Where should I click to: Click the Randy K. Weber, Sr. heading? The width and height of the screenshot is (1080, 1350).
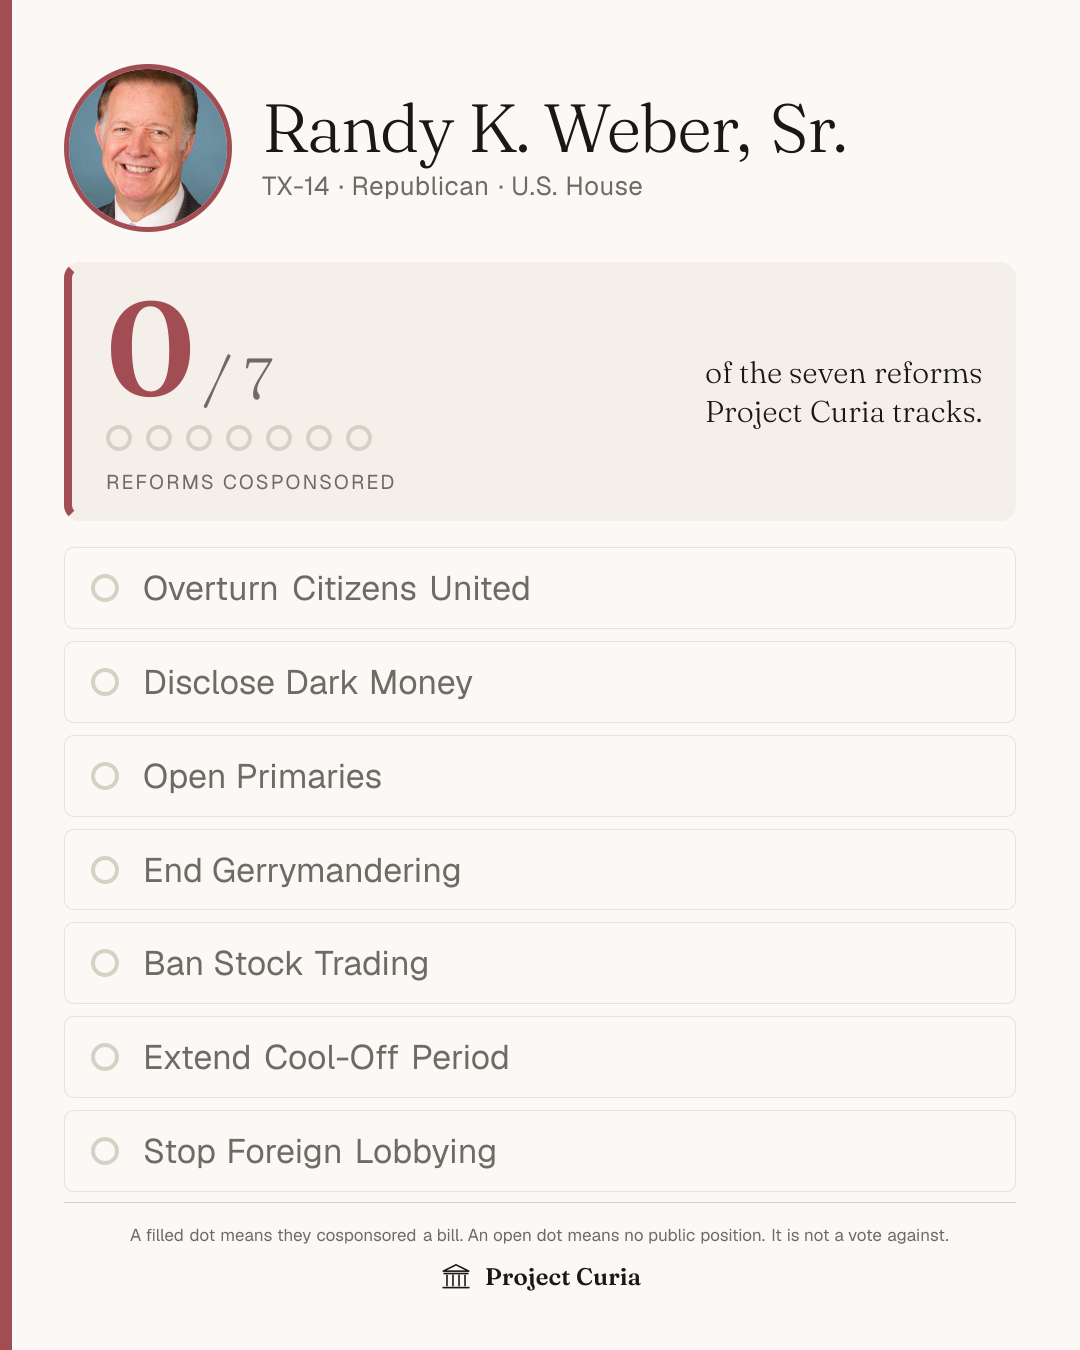click(555, 130)
